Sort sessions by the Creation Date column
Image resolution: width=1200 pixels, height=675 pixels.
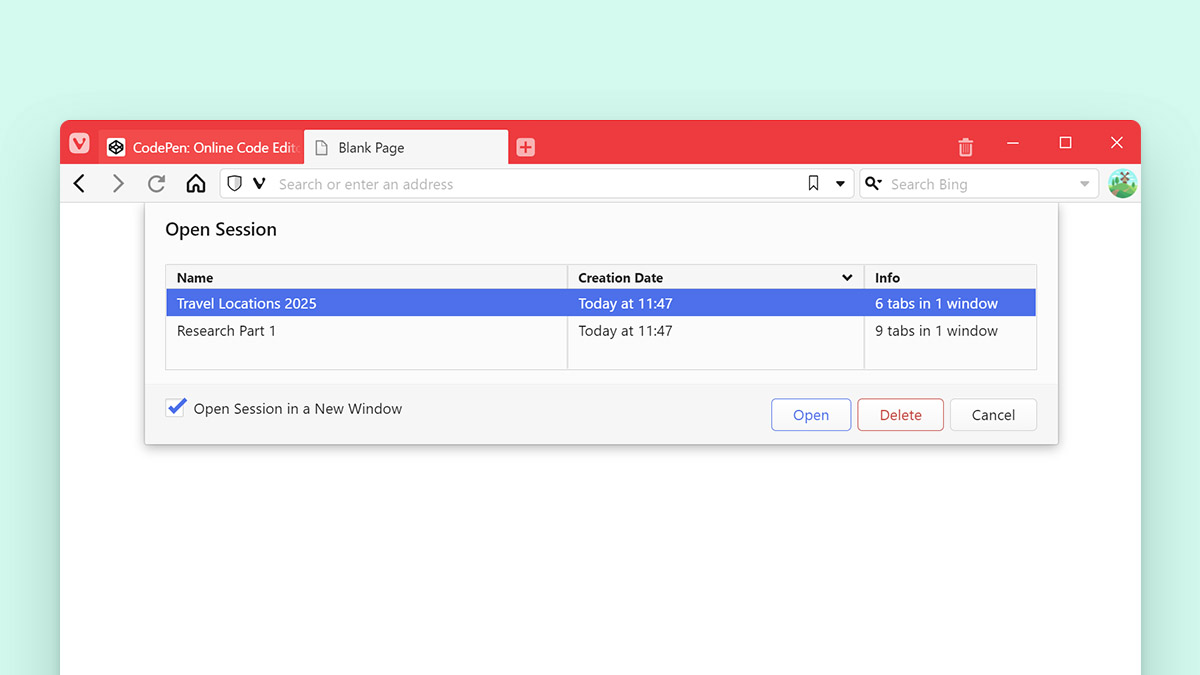tap(715, 278)
